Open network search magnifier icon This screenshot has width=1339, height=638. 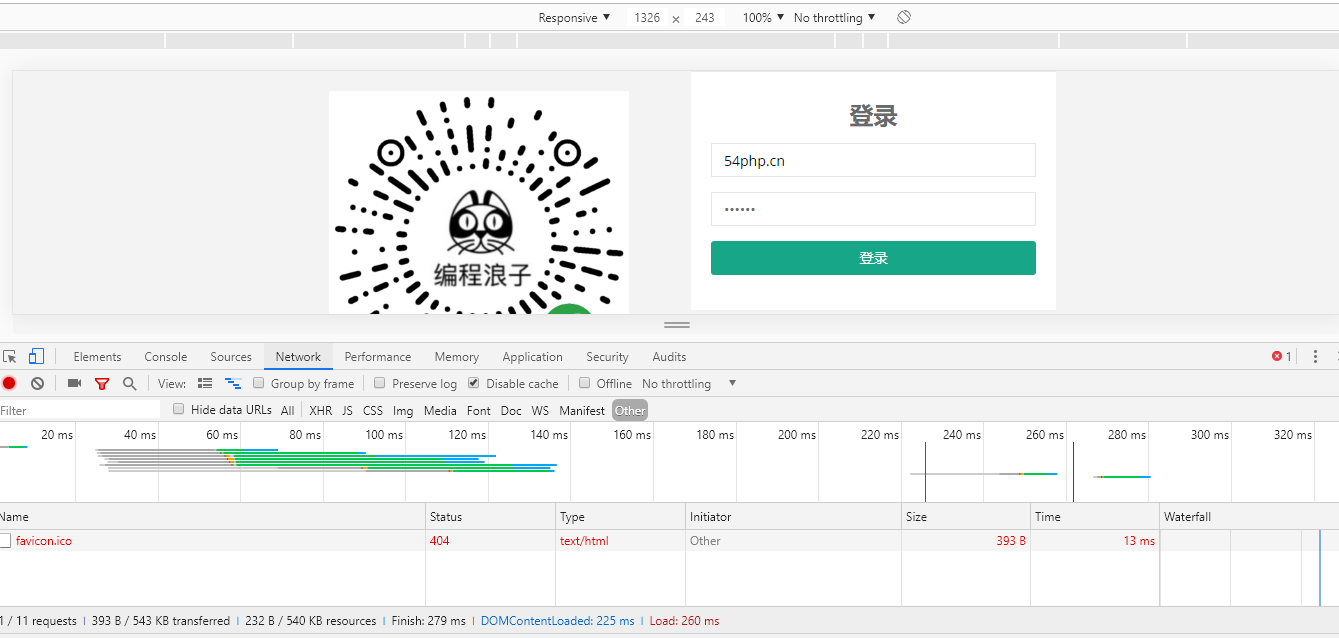129,383
